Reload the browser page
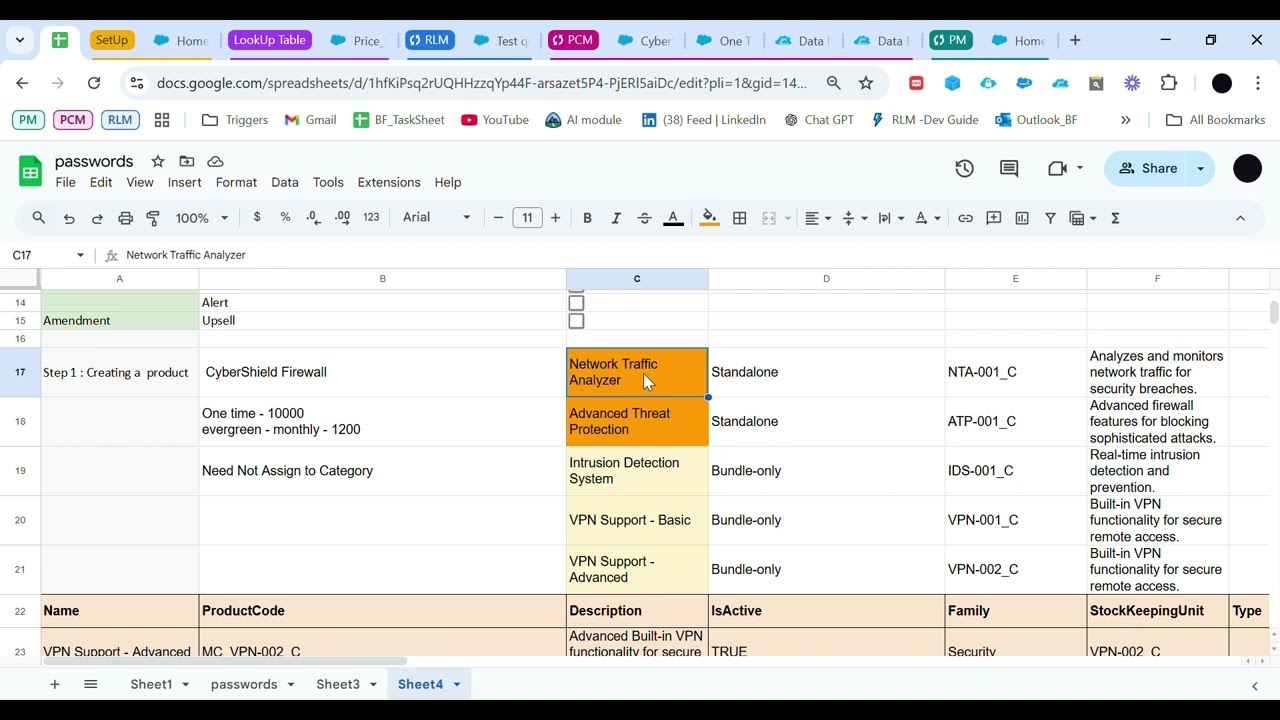 point(94,83)
